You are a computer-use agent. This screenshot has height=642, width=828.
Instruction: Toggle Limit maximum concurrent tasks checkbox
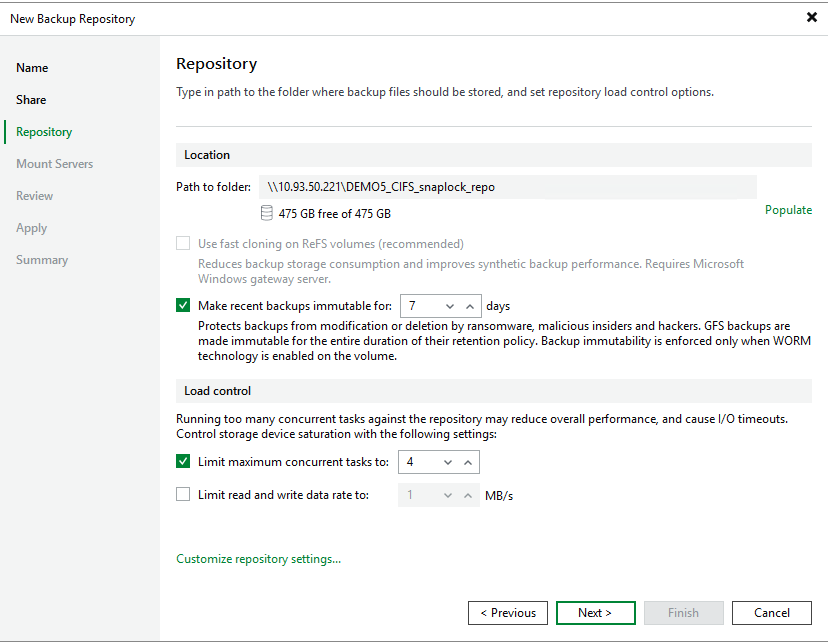(x=183, y=461)
